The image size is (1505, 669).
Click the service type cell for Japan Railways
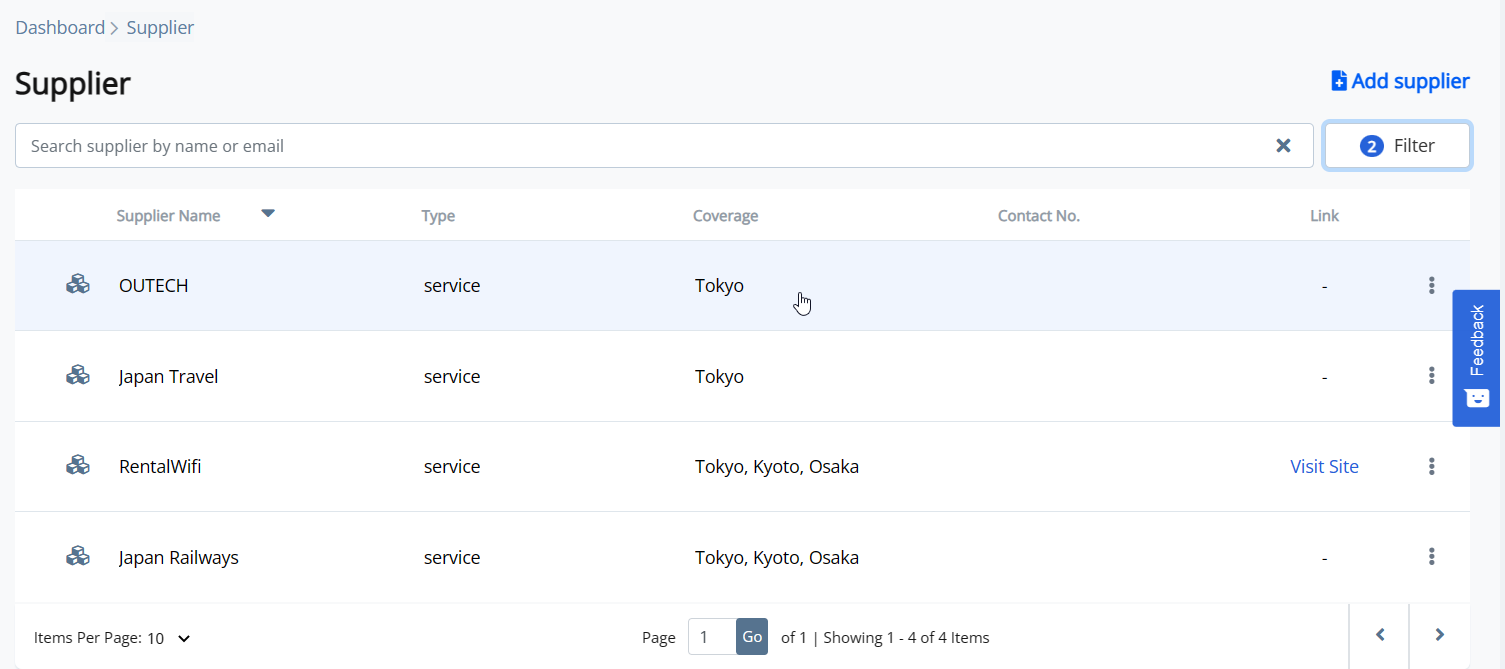452,558
